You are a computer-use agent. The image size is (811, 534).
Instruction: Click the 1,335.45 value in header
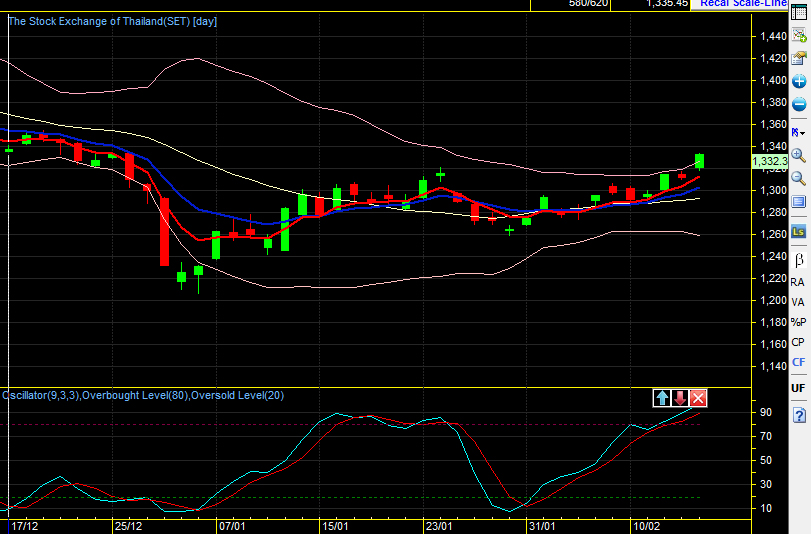(667, 4)
